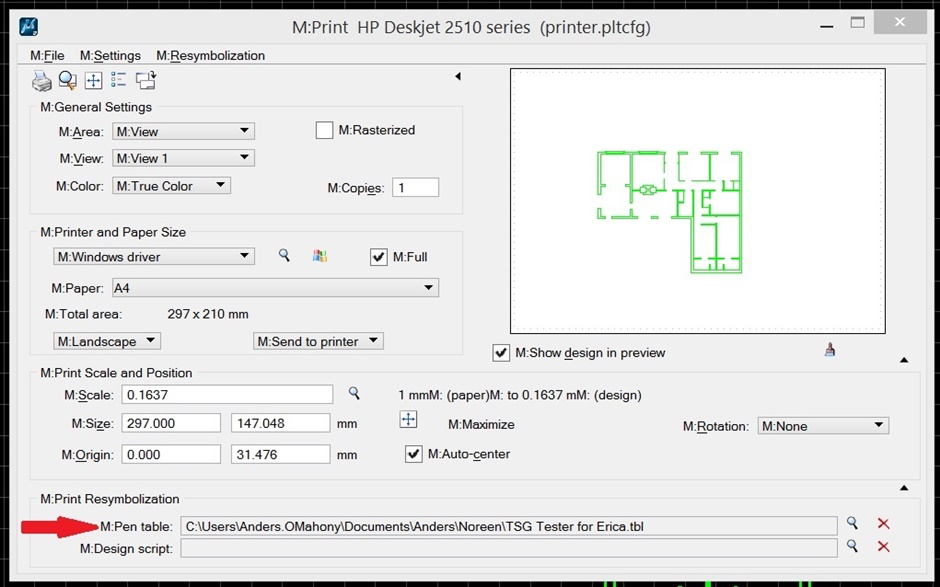940x587 pixels.
Task: Click the scale ratio text 1 mm to 0.1637 m
Action: click(x=520, y=395)
